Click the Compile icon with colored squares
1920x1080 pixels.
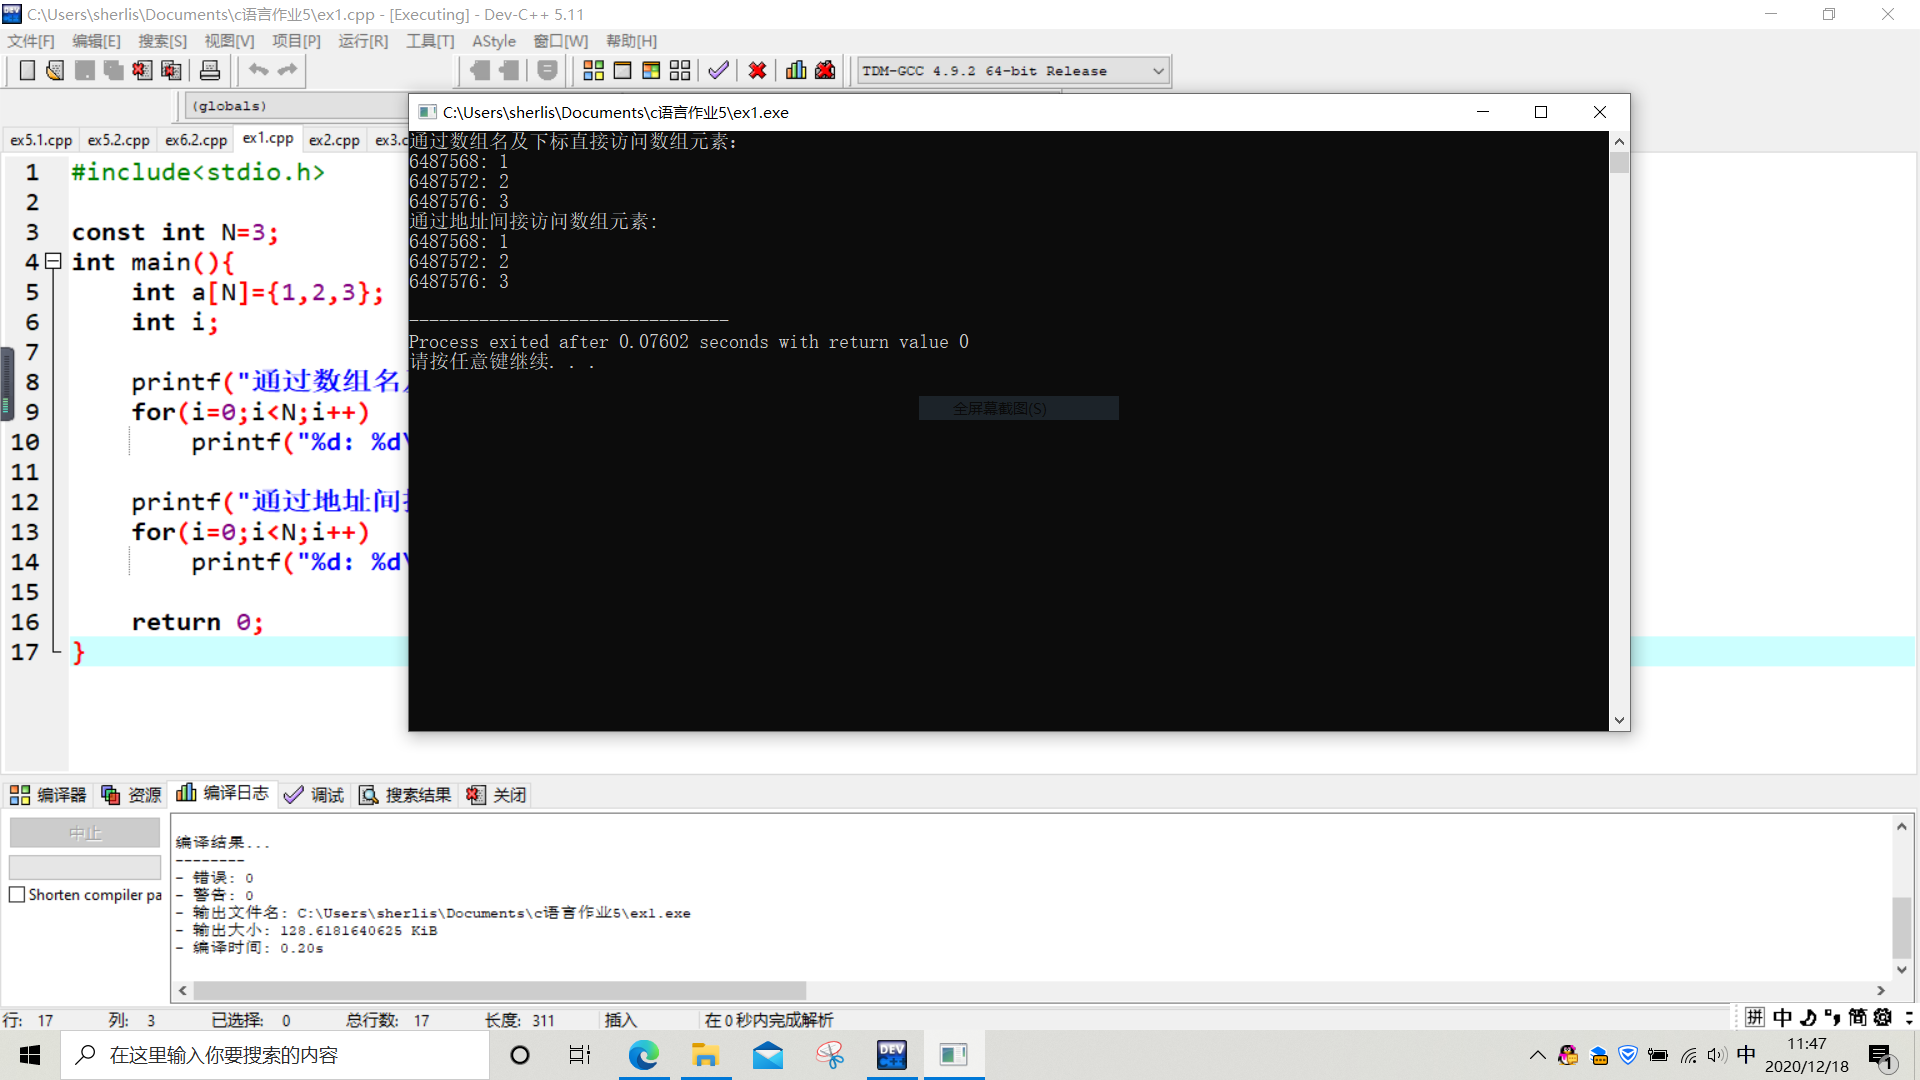coord(593,70)
